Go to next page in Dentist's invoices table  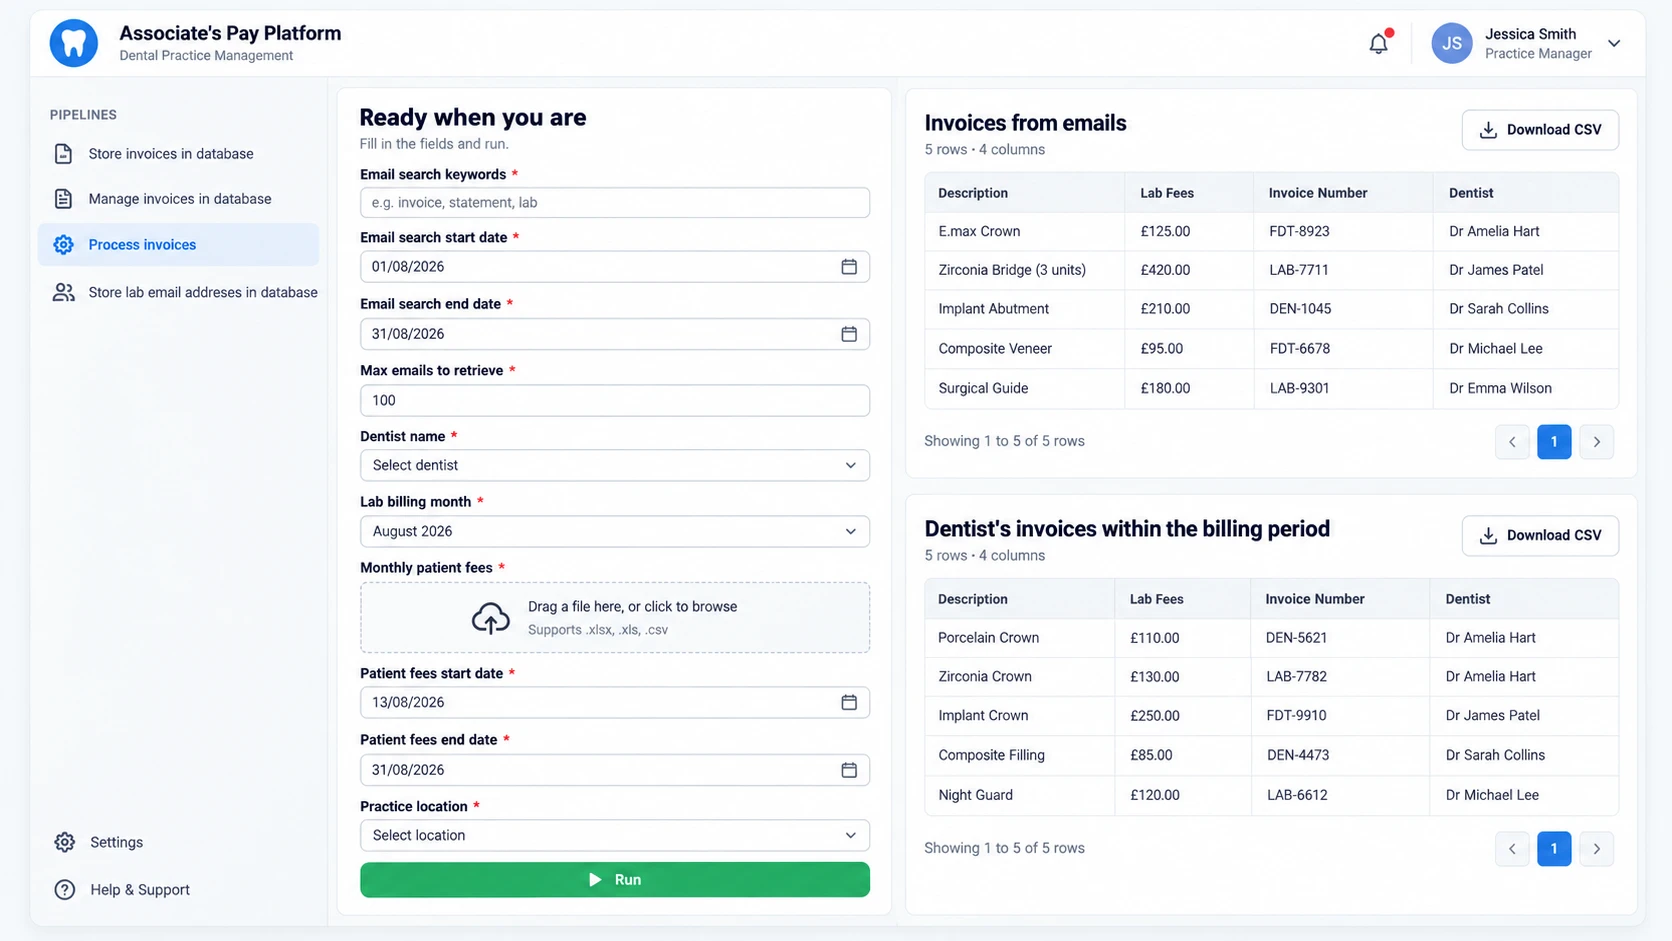pos(1597,849)
